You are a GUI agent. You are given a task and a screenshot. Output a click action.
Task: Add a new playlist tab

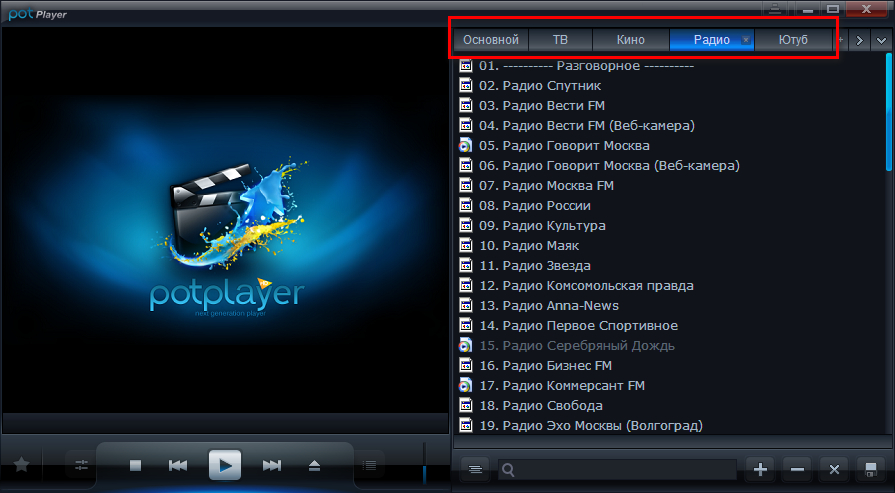[841, 40]
